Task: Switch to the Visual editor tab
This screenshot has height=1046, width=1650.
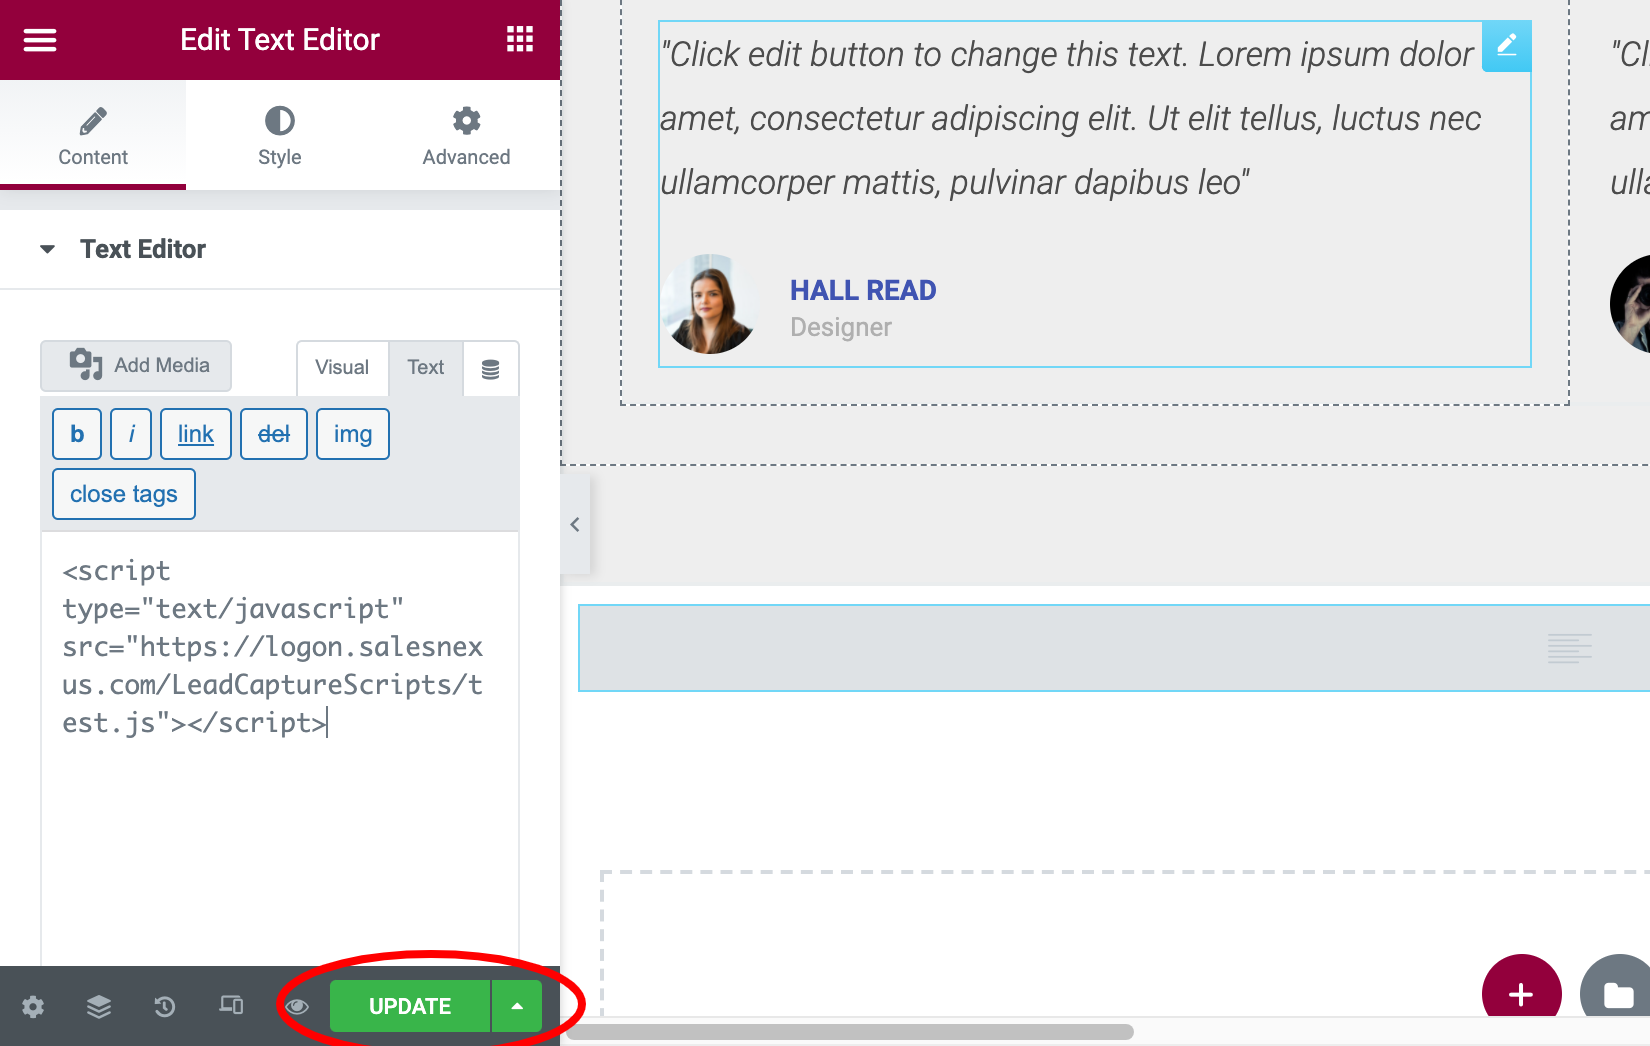Action: (342, 367)
